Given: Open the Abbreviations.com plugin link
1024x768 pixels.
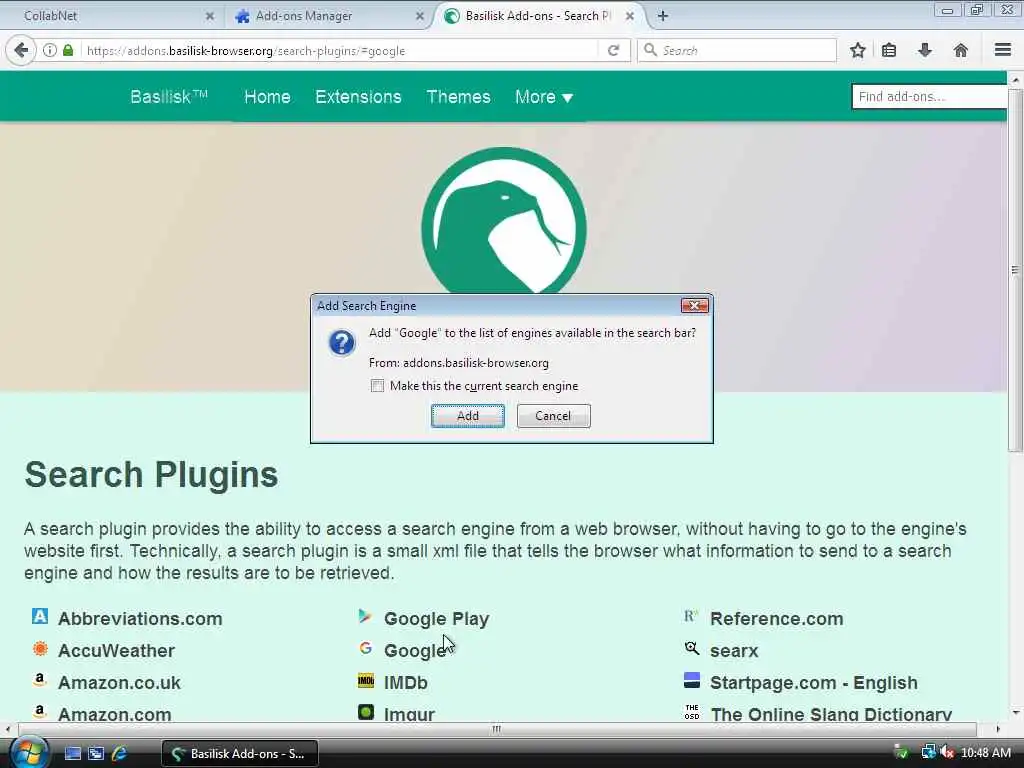Looking at the screenshot, I should click(x=140, y=618).
